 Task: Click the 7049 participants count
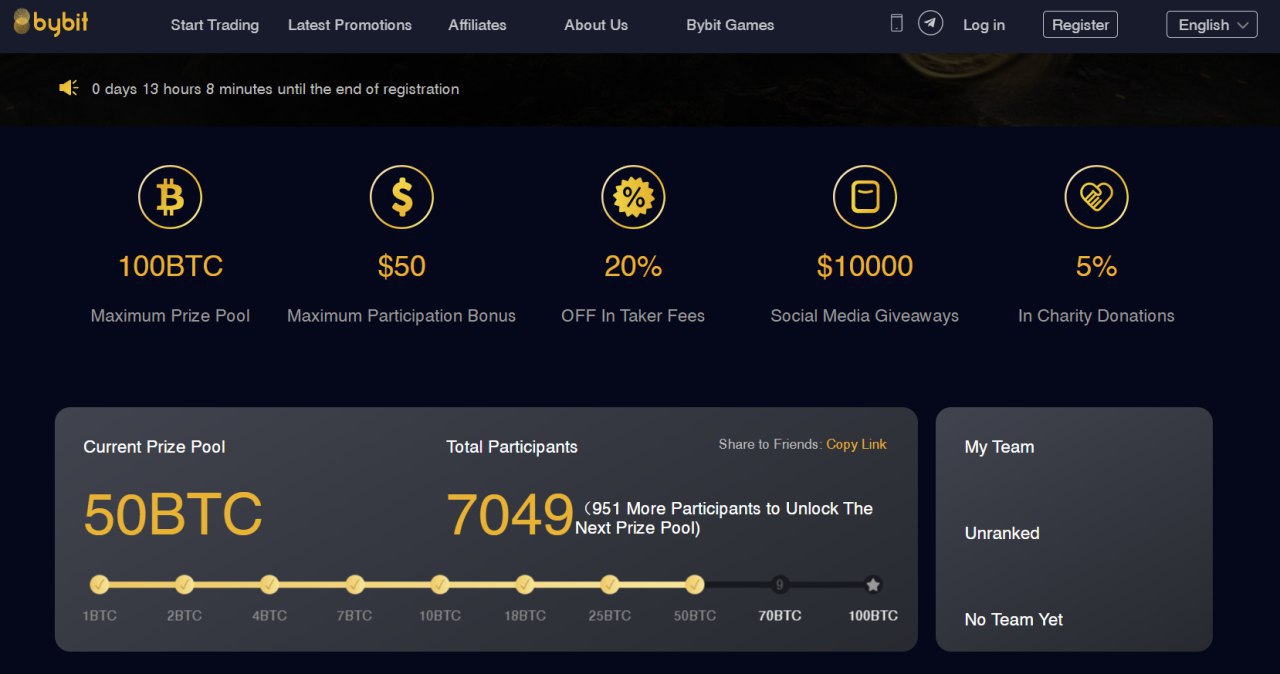point(510,515)
